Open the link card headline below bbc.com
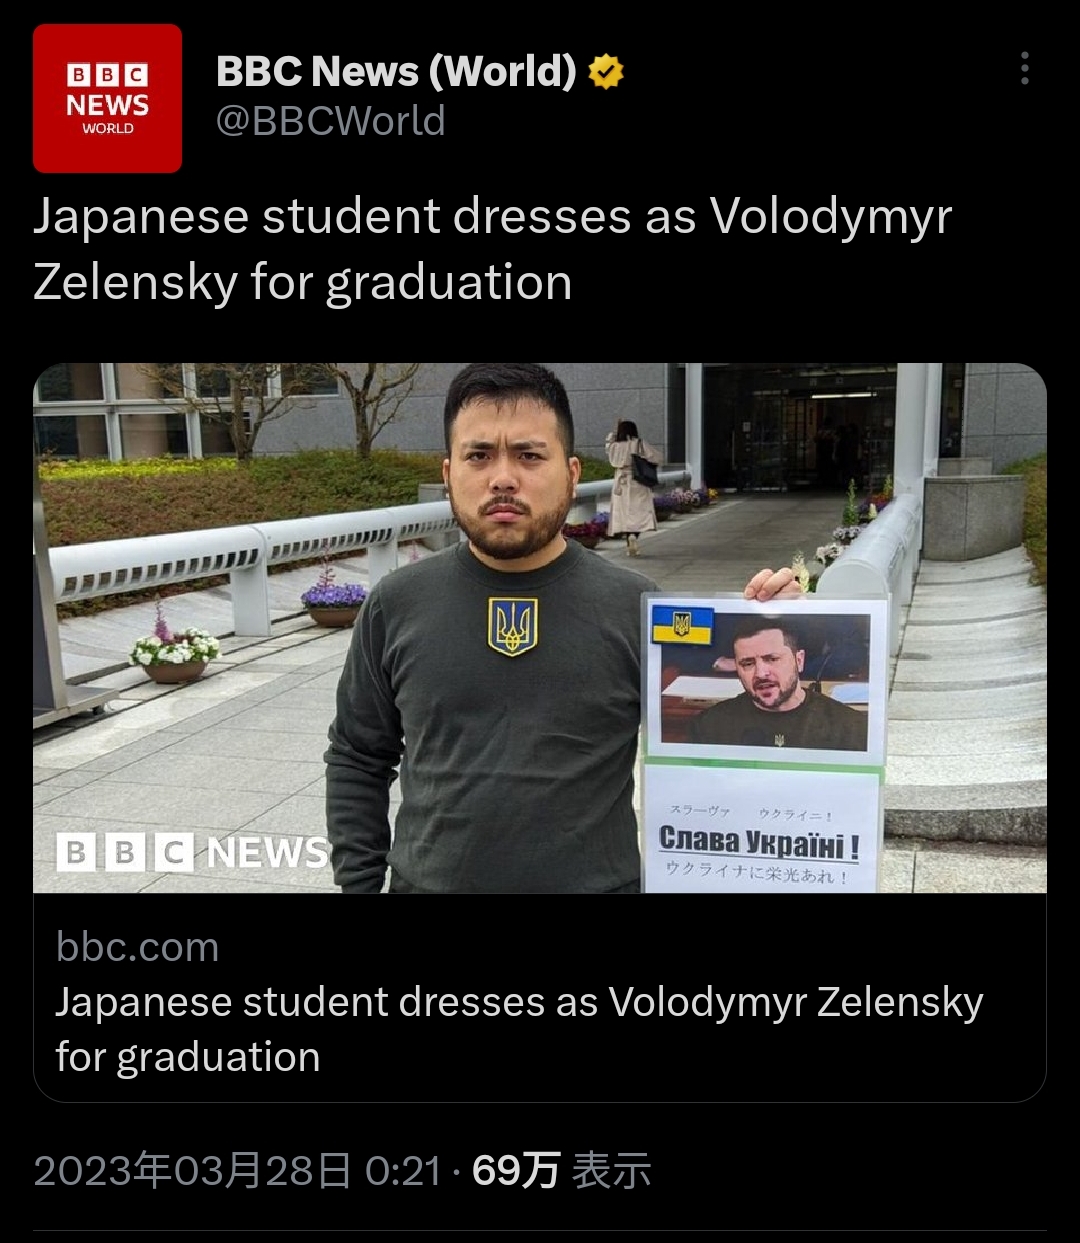 [519, 1028]
